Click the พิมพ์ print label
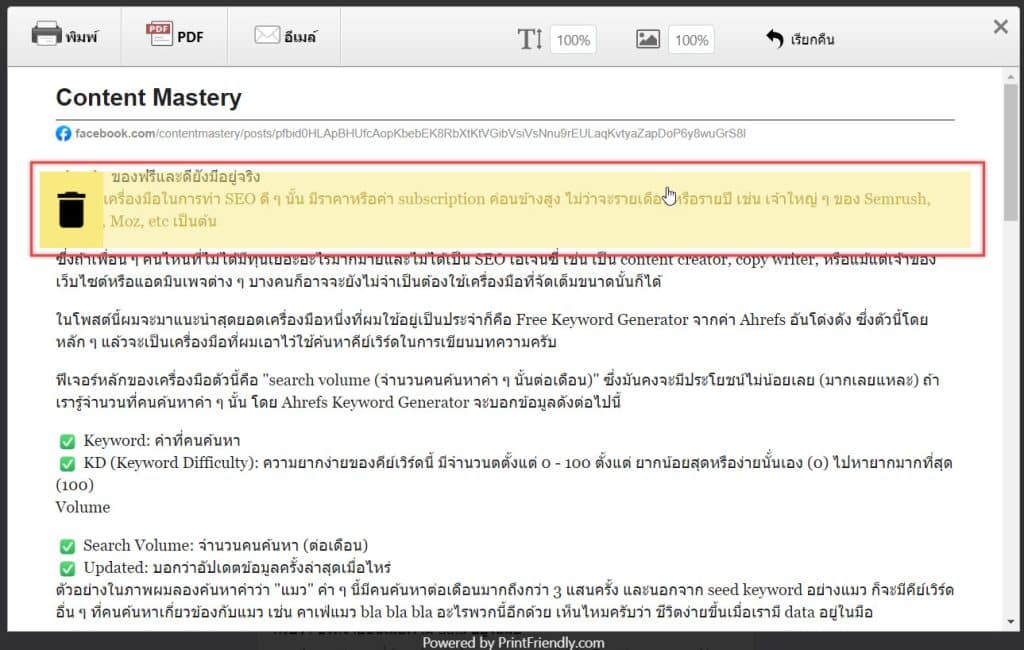 [82, 37]
